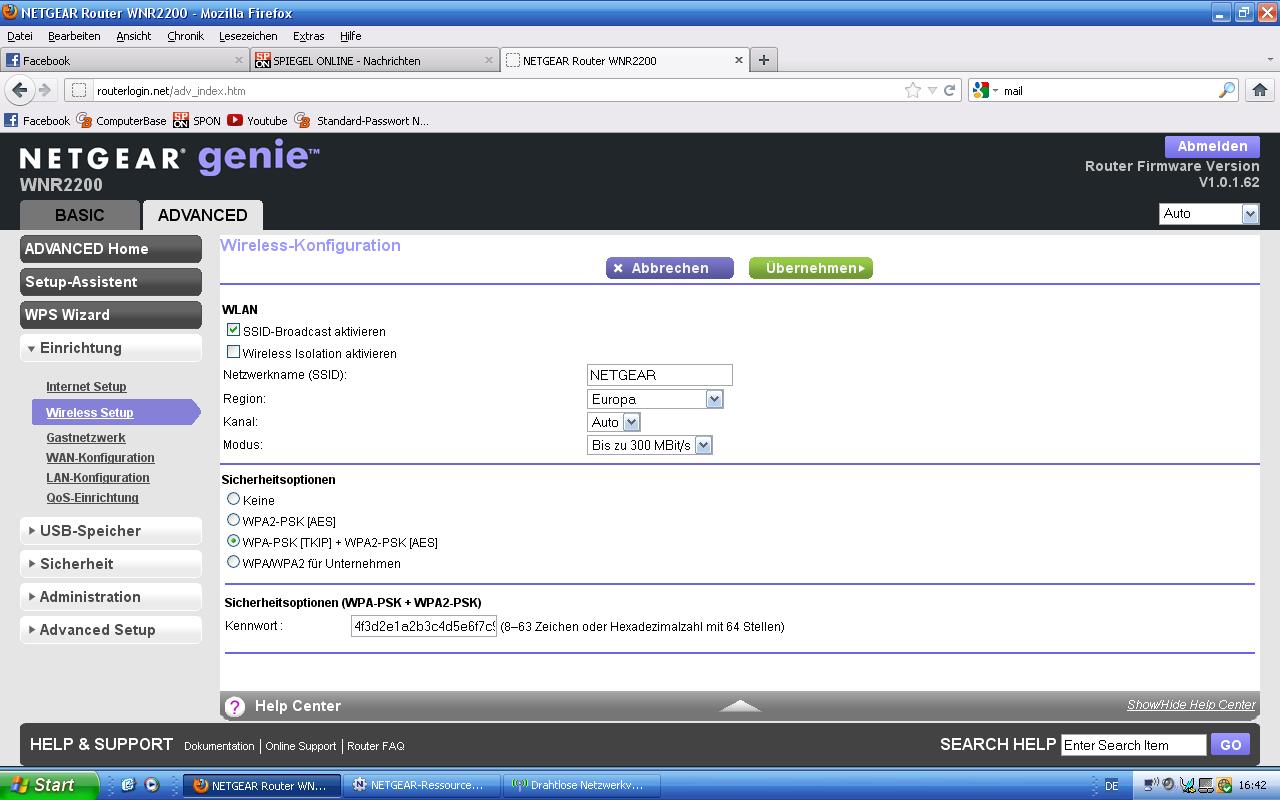Screen dimensions: 1280x800
Task: Open the Facebook bookmark
Action: (x=37, y=120)
